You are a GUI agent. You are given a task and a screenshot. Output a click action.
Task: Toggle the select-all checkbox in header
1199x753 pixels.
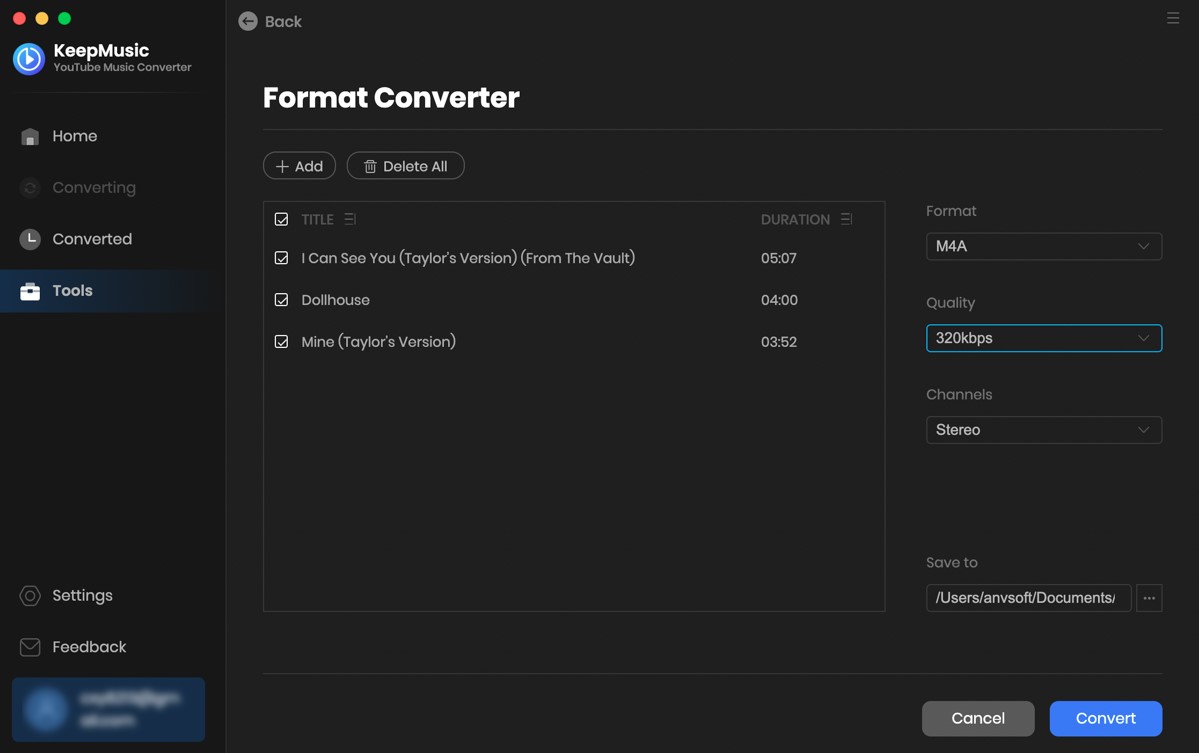coord(281,219)
